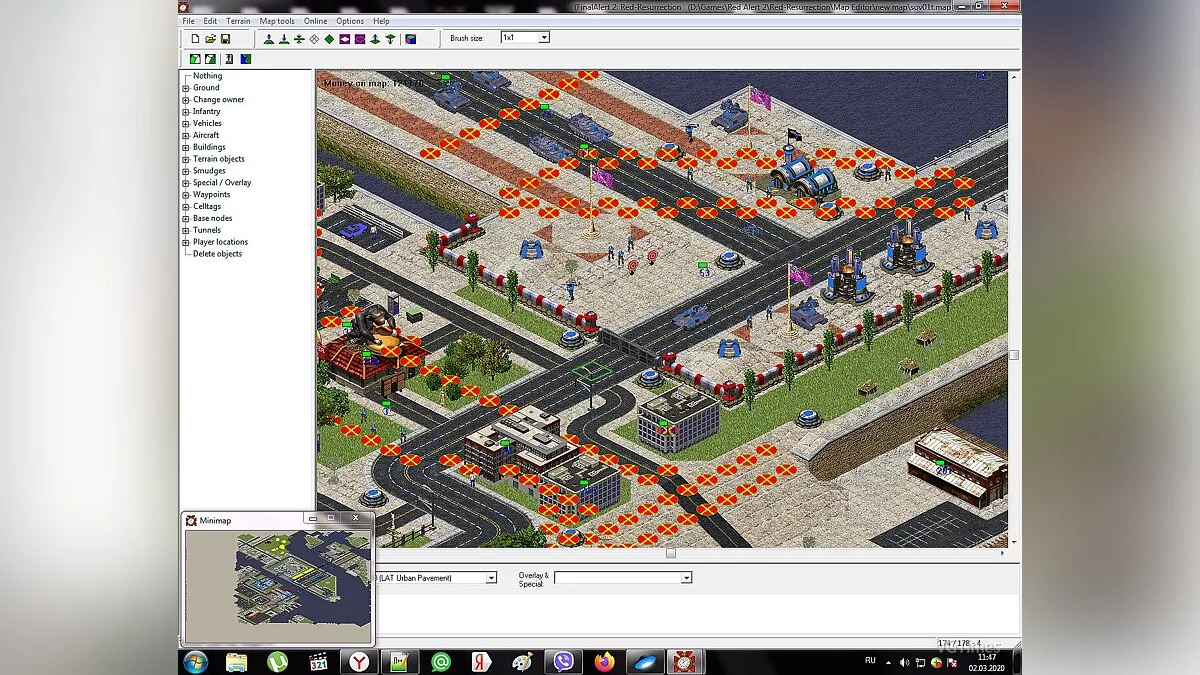This screenshot has height=675, width=1200.
Task: Expand the Infantry tree node
Action: pyautogui.click(x=186, y=112)
